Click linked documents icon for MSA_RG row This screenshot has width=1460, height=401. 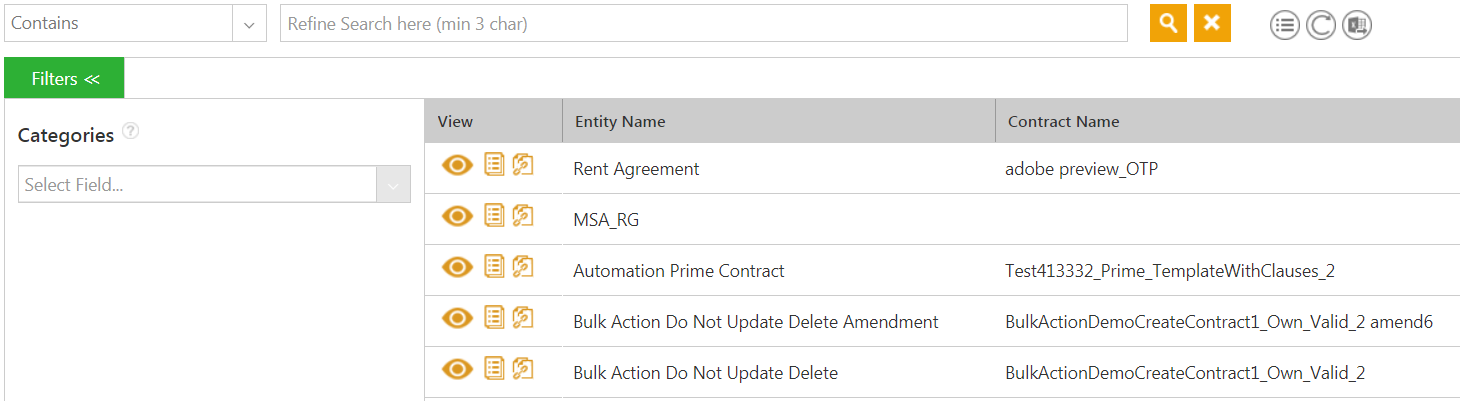pos(522,215)
